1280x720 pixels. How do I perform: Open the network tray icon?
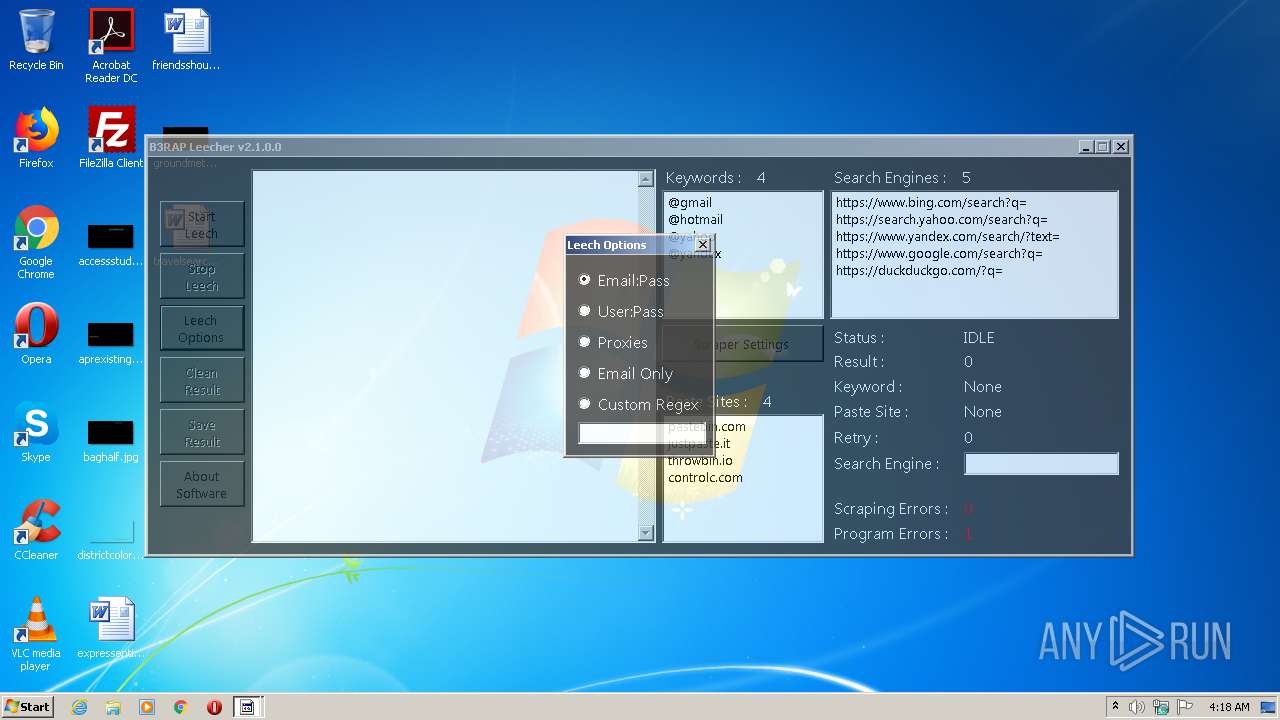(1161, 707)
